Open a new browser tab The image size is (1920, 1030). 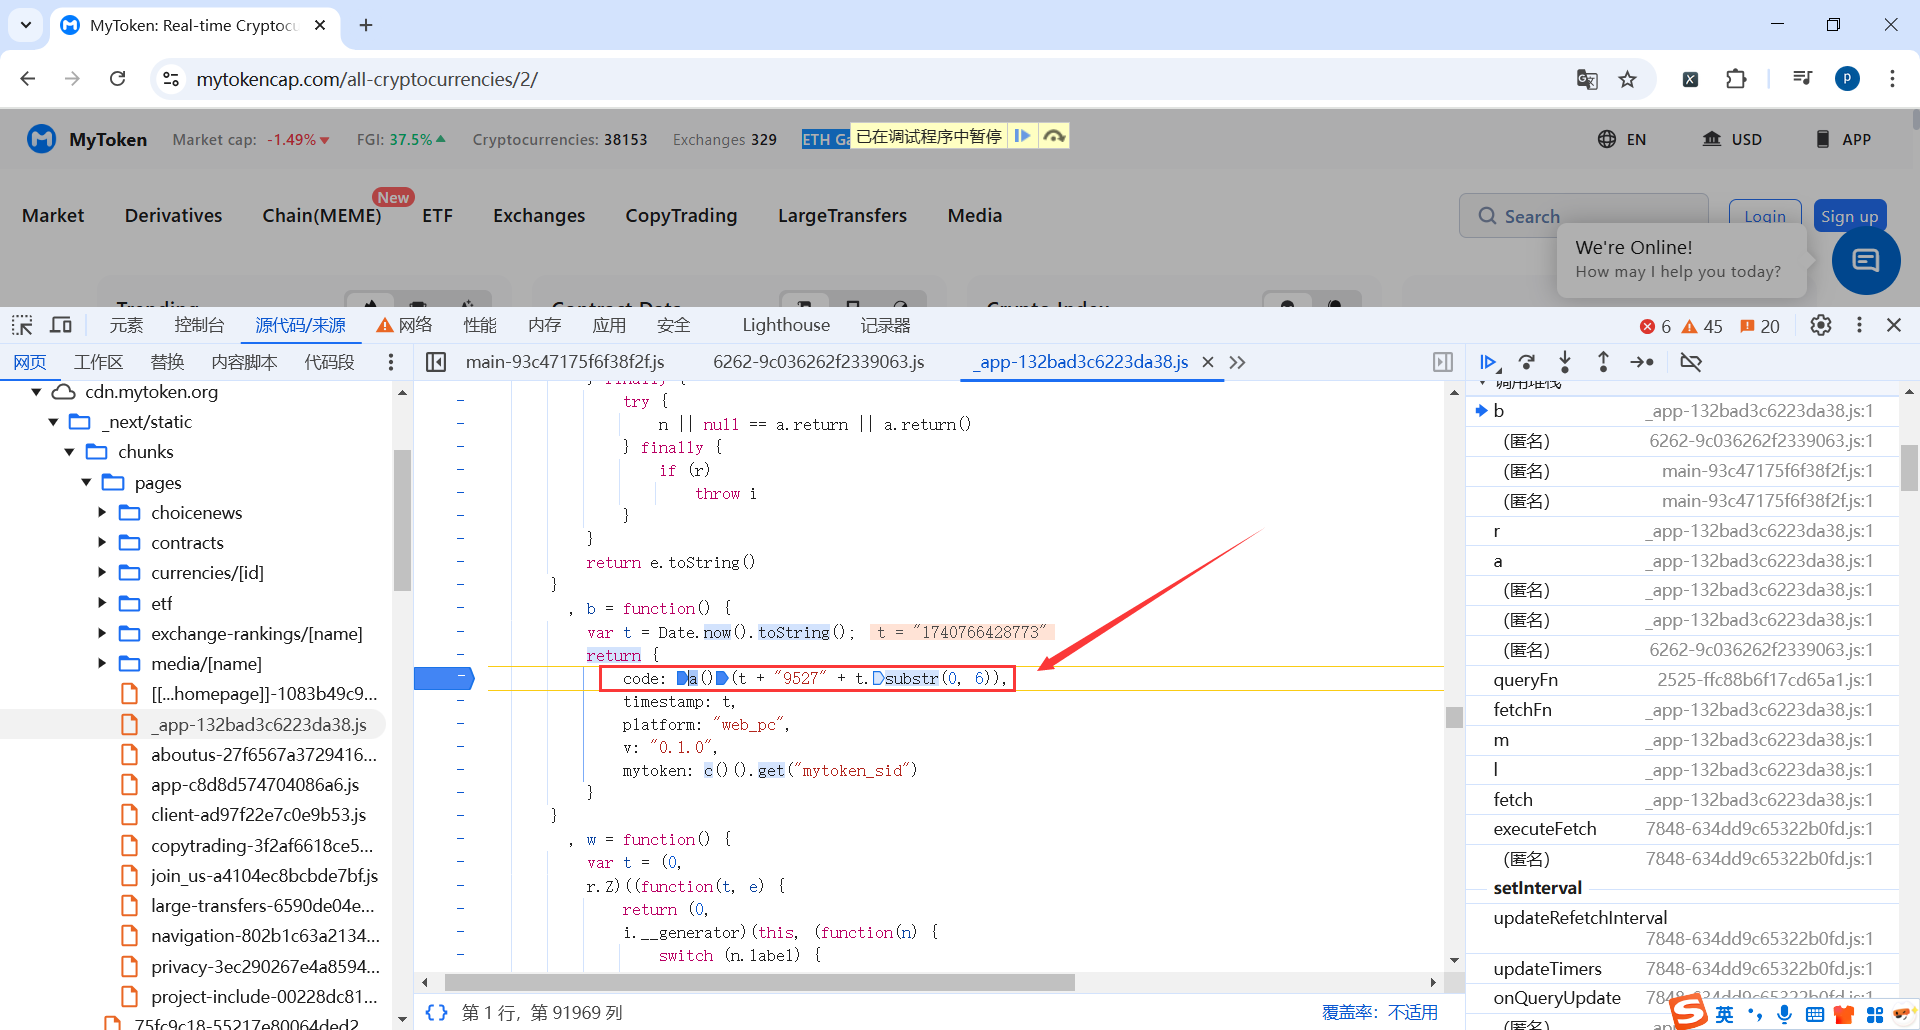(x=366, y=25)
